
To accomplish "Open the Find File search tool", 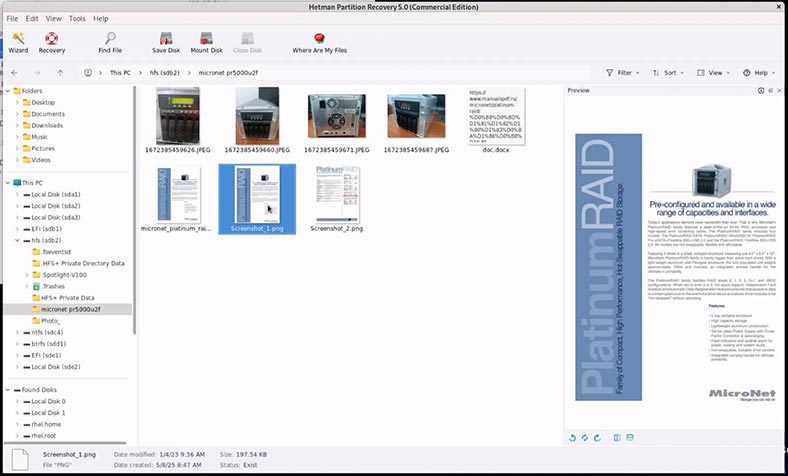I will 110,42.
